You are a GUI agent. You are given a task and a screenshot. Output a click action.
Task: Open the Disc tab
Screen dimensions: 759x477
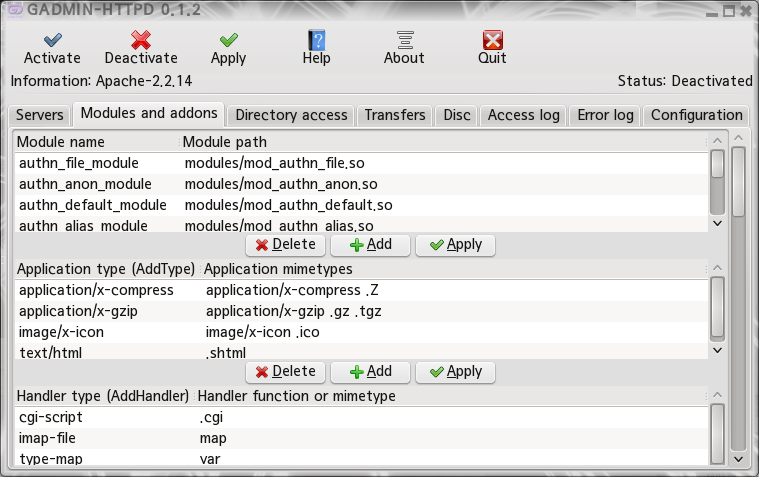click(456, 115)
